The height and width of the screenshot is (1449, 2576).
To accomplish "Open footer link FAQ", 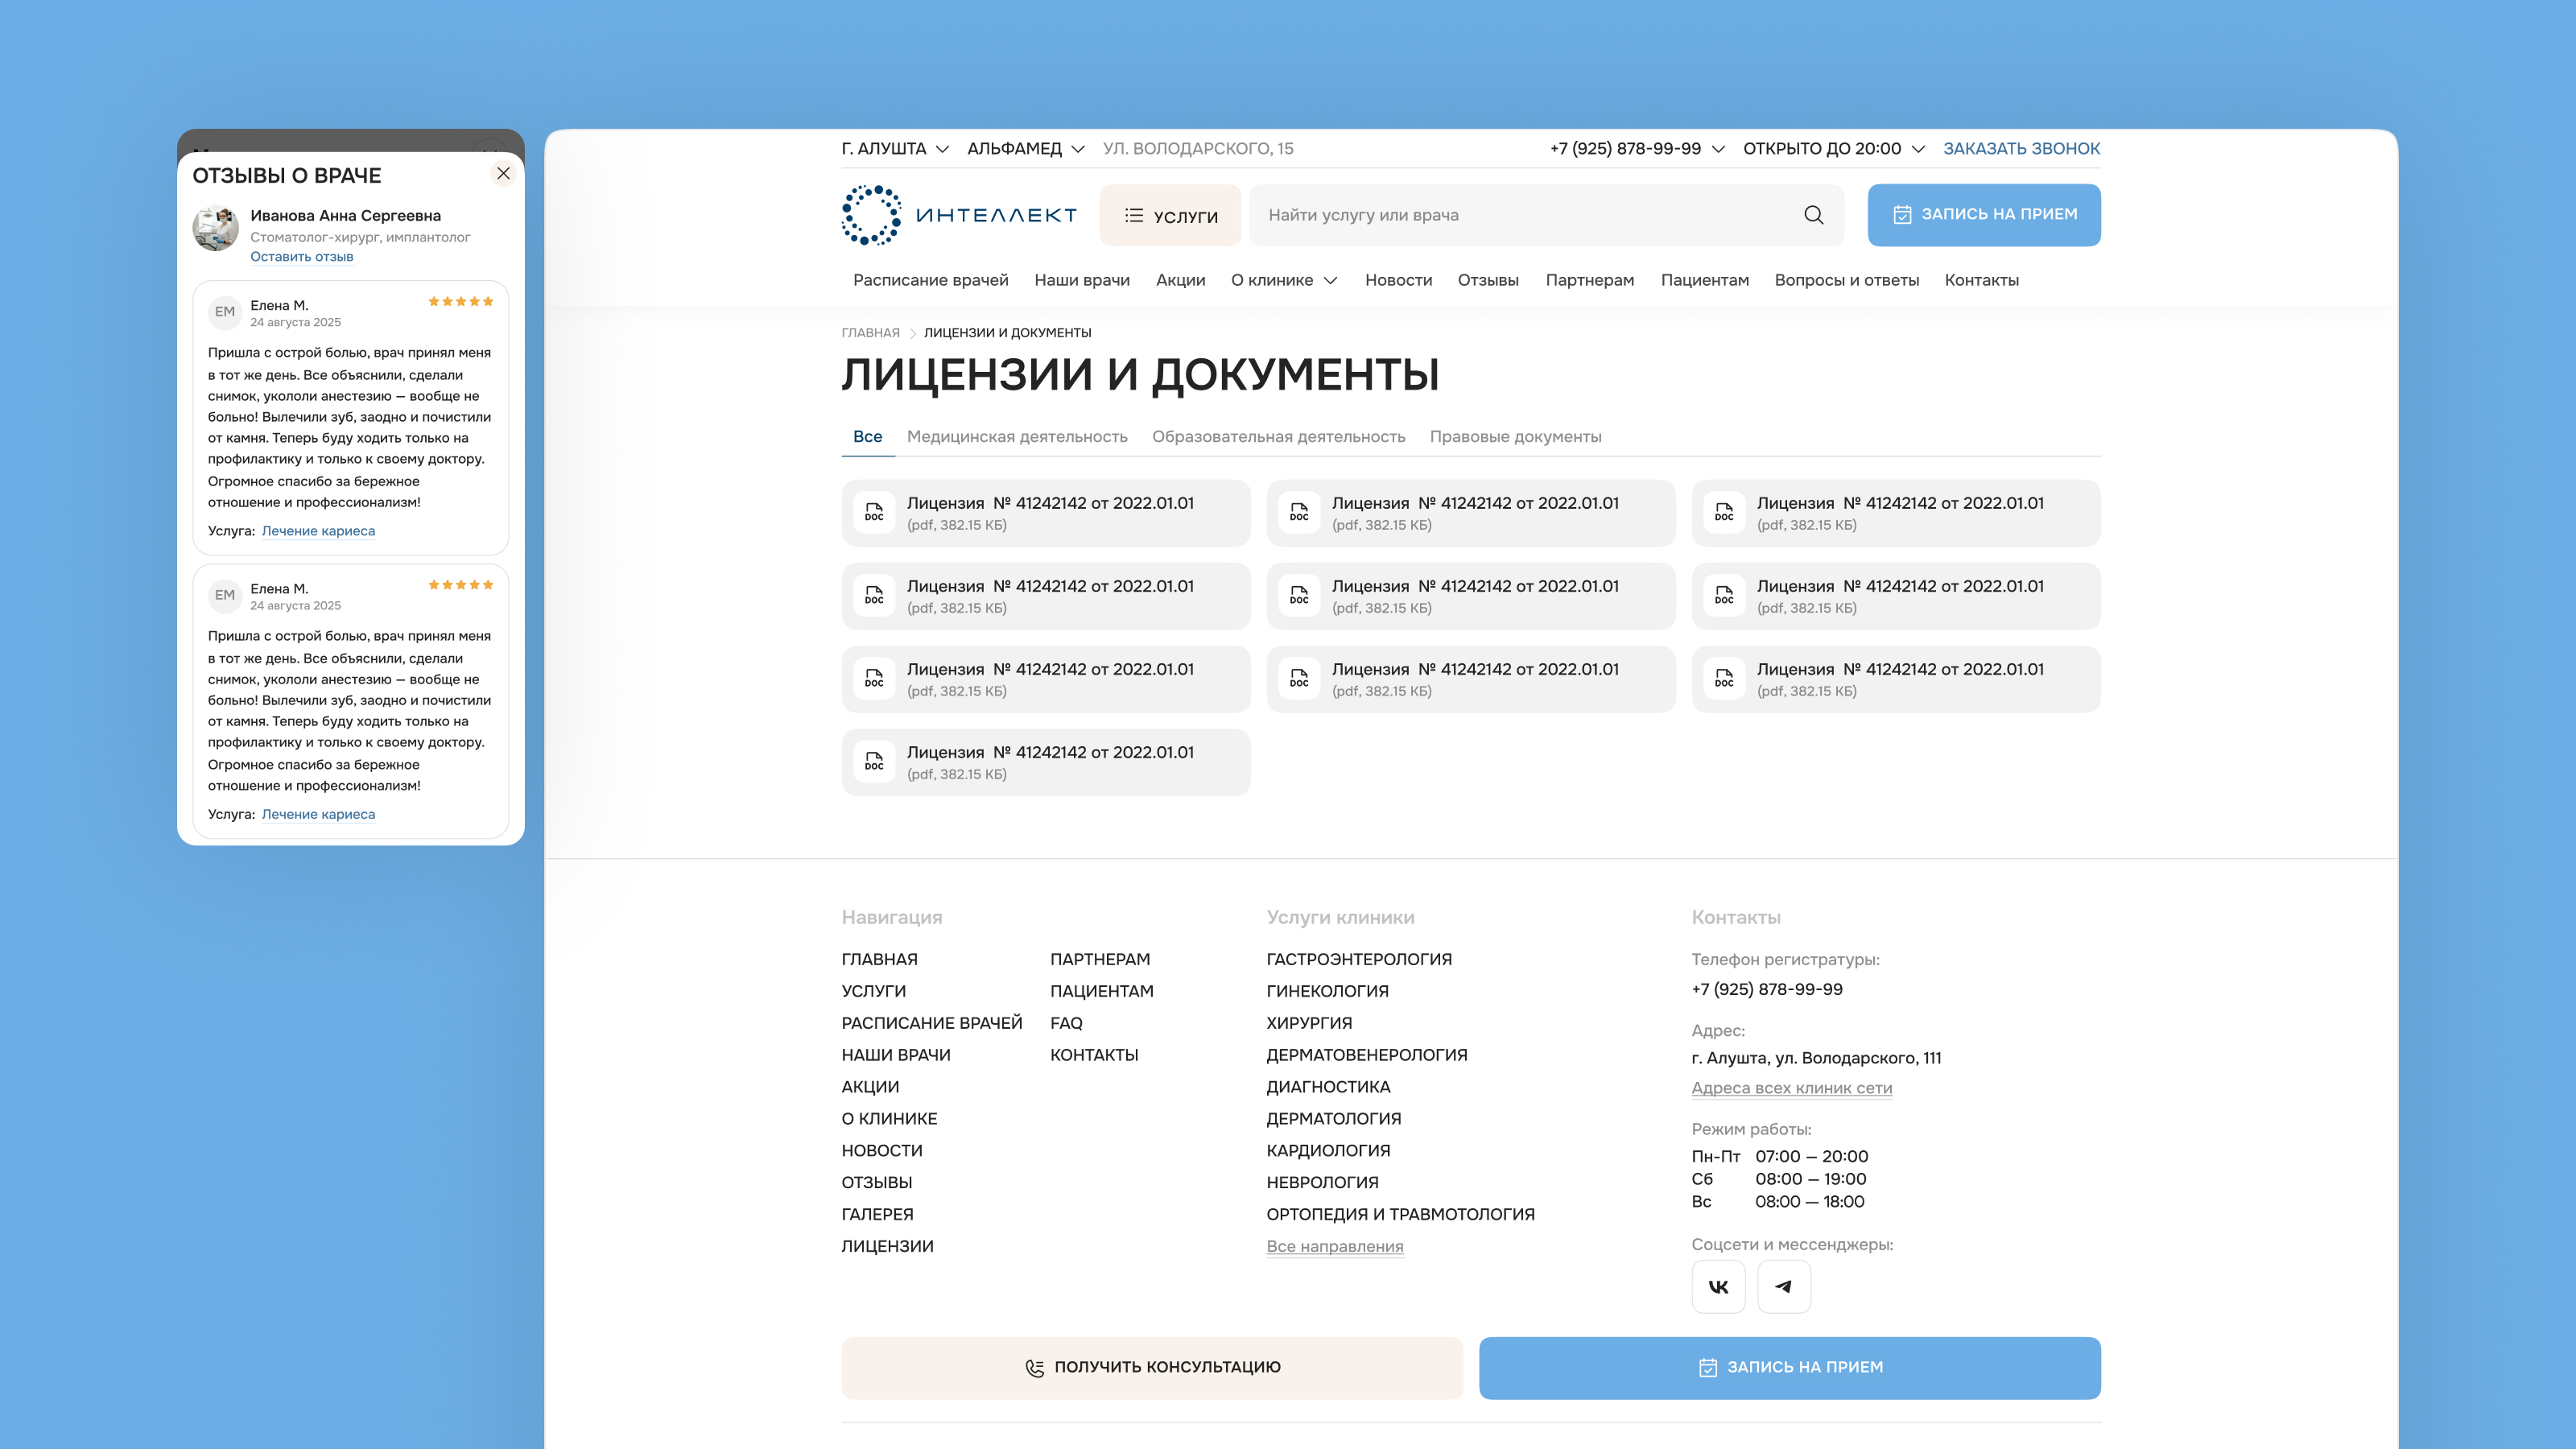I will 1066,1023.
